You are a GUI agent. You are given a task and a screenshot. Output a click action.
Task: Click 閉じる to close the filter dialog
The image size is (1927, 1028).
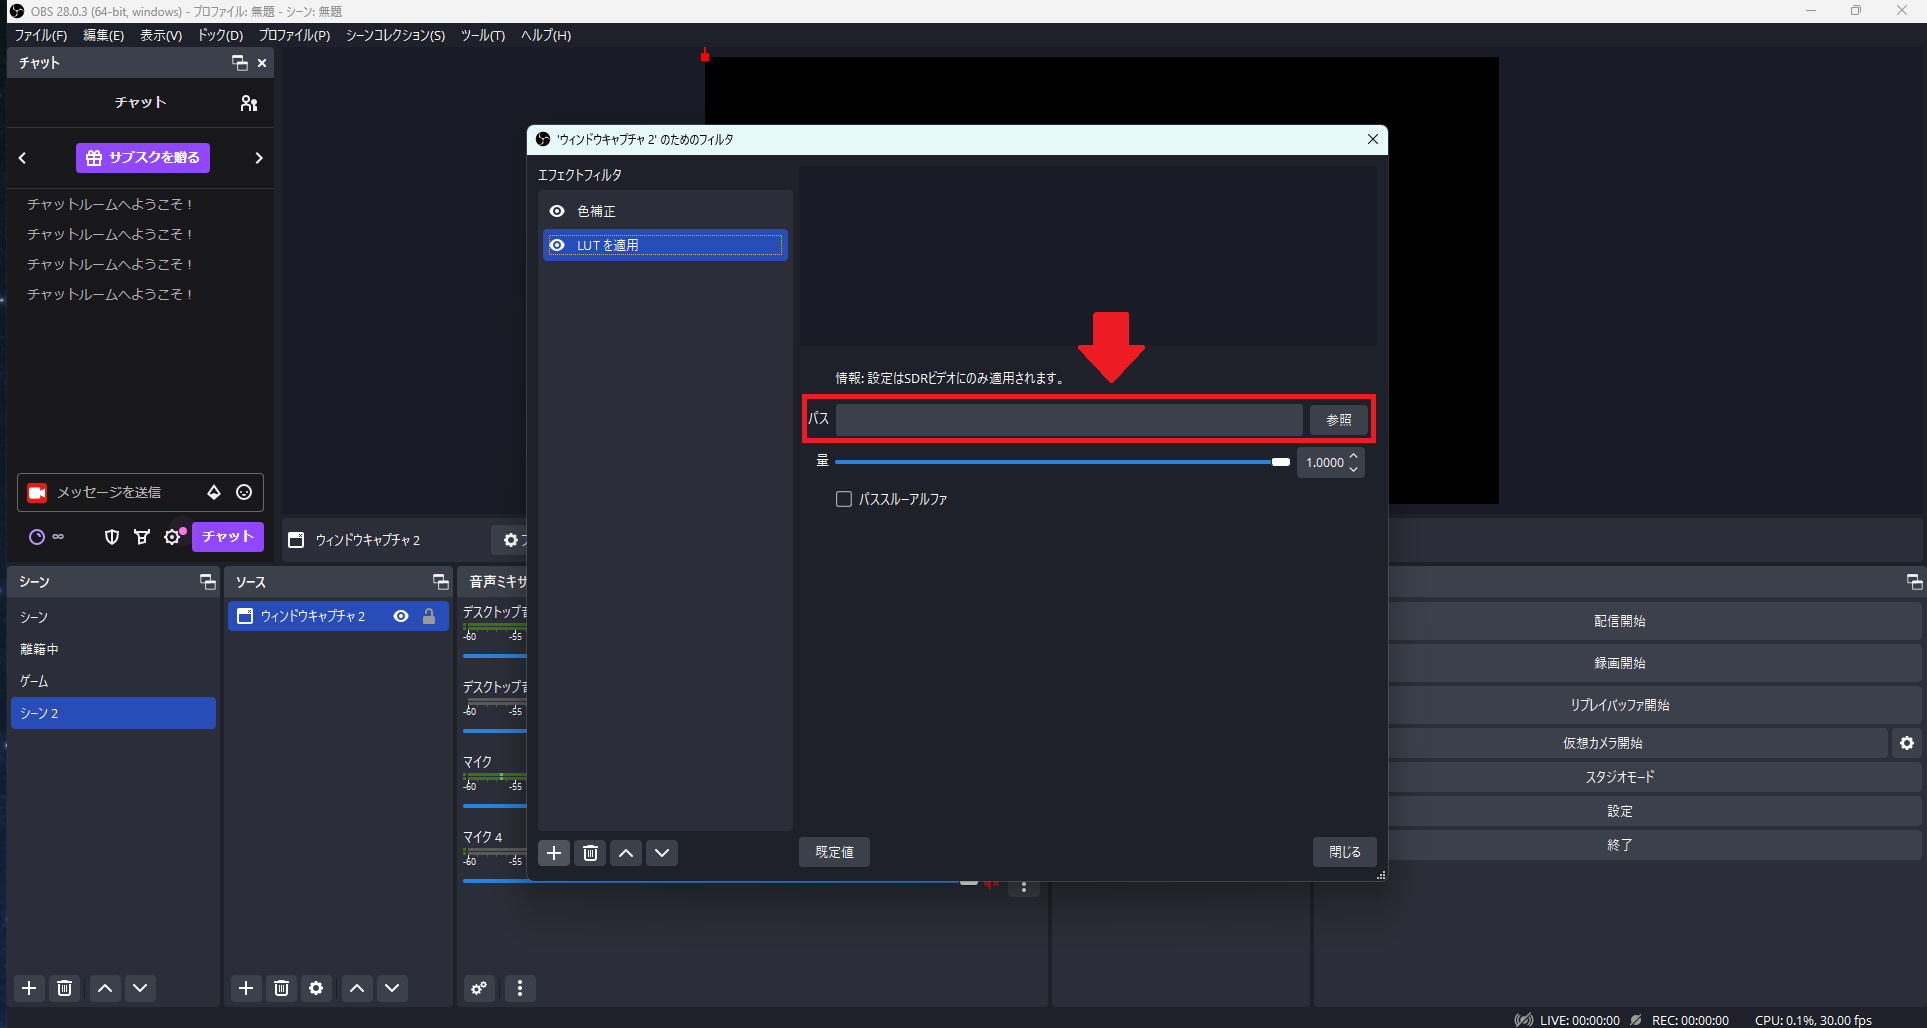point(1345,852)
